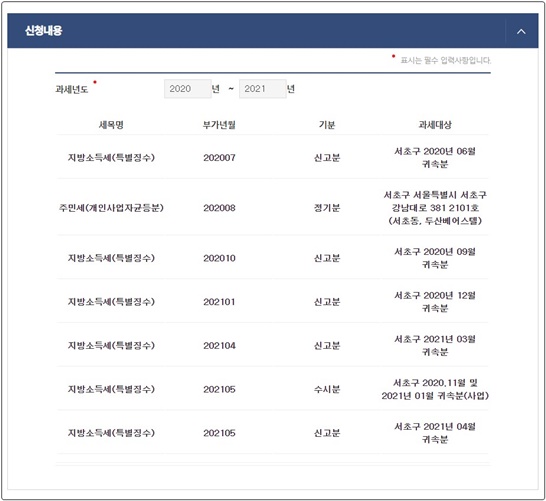Click 202105 in the 2021년 04월 귀속분 row

tap(219, 433)
